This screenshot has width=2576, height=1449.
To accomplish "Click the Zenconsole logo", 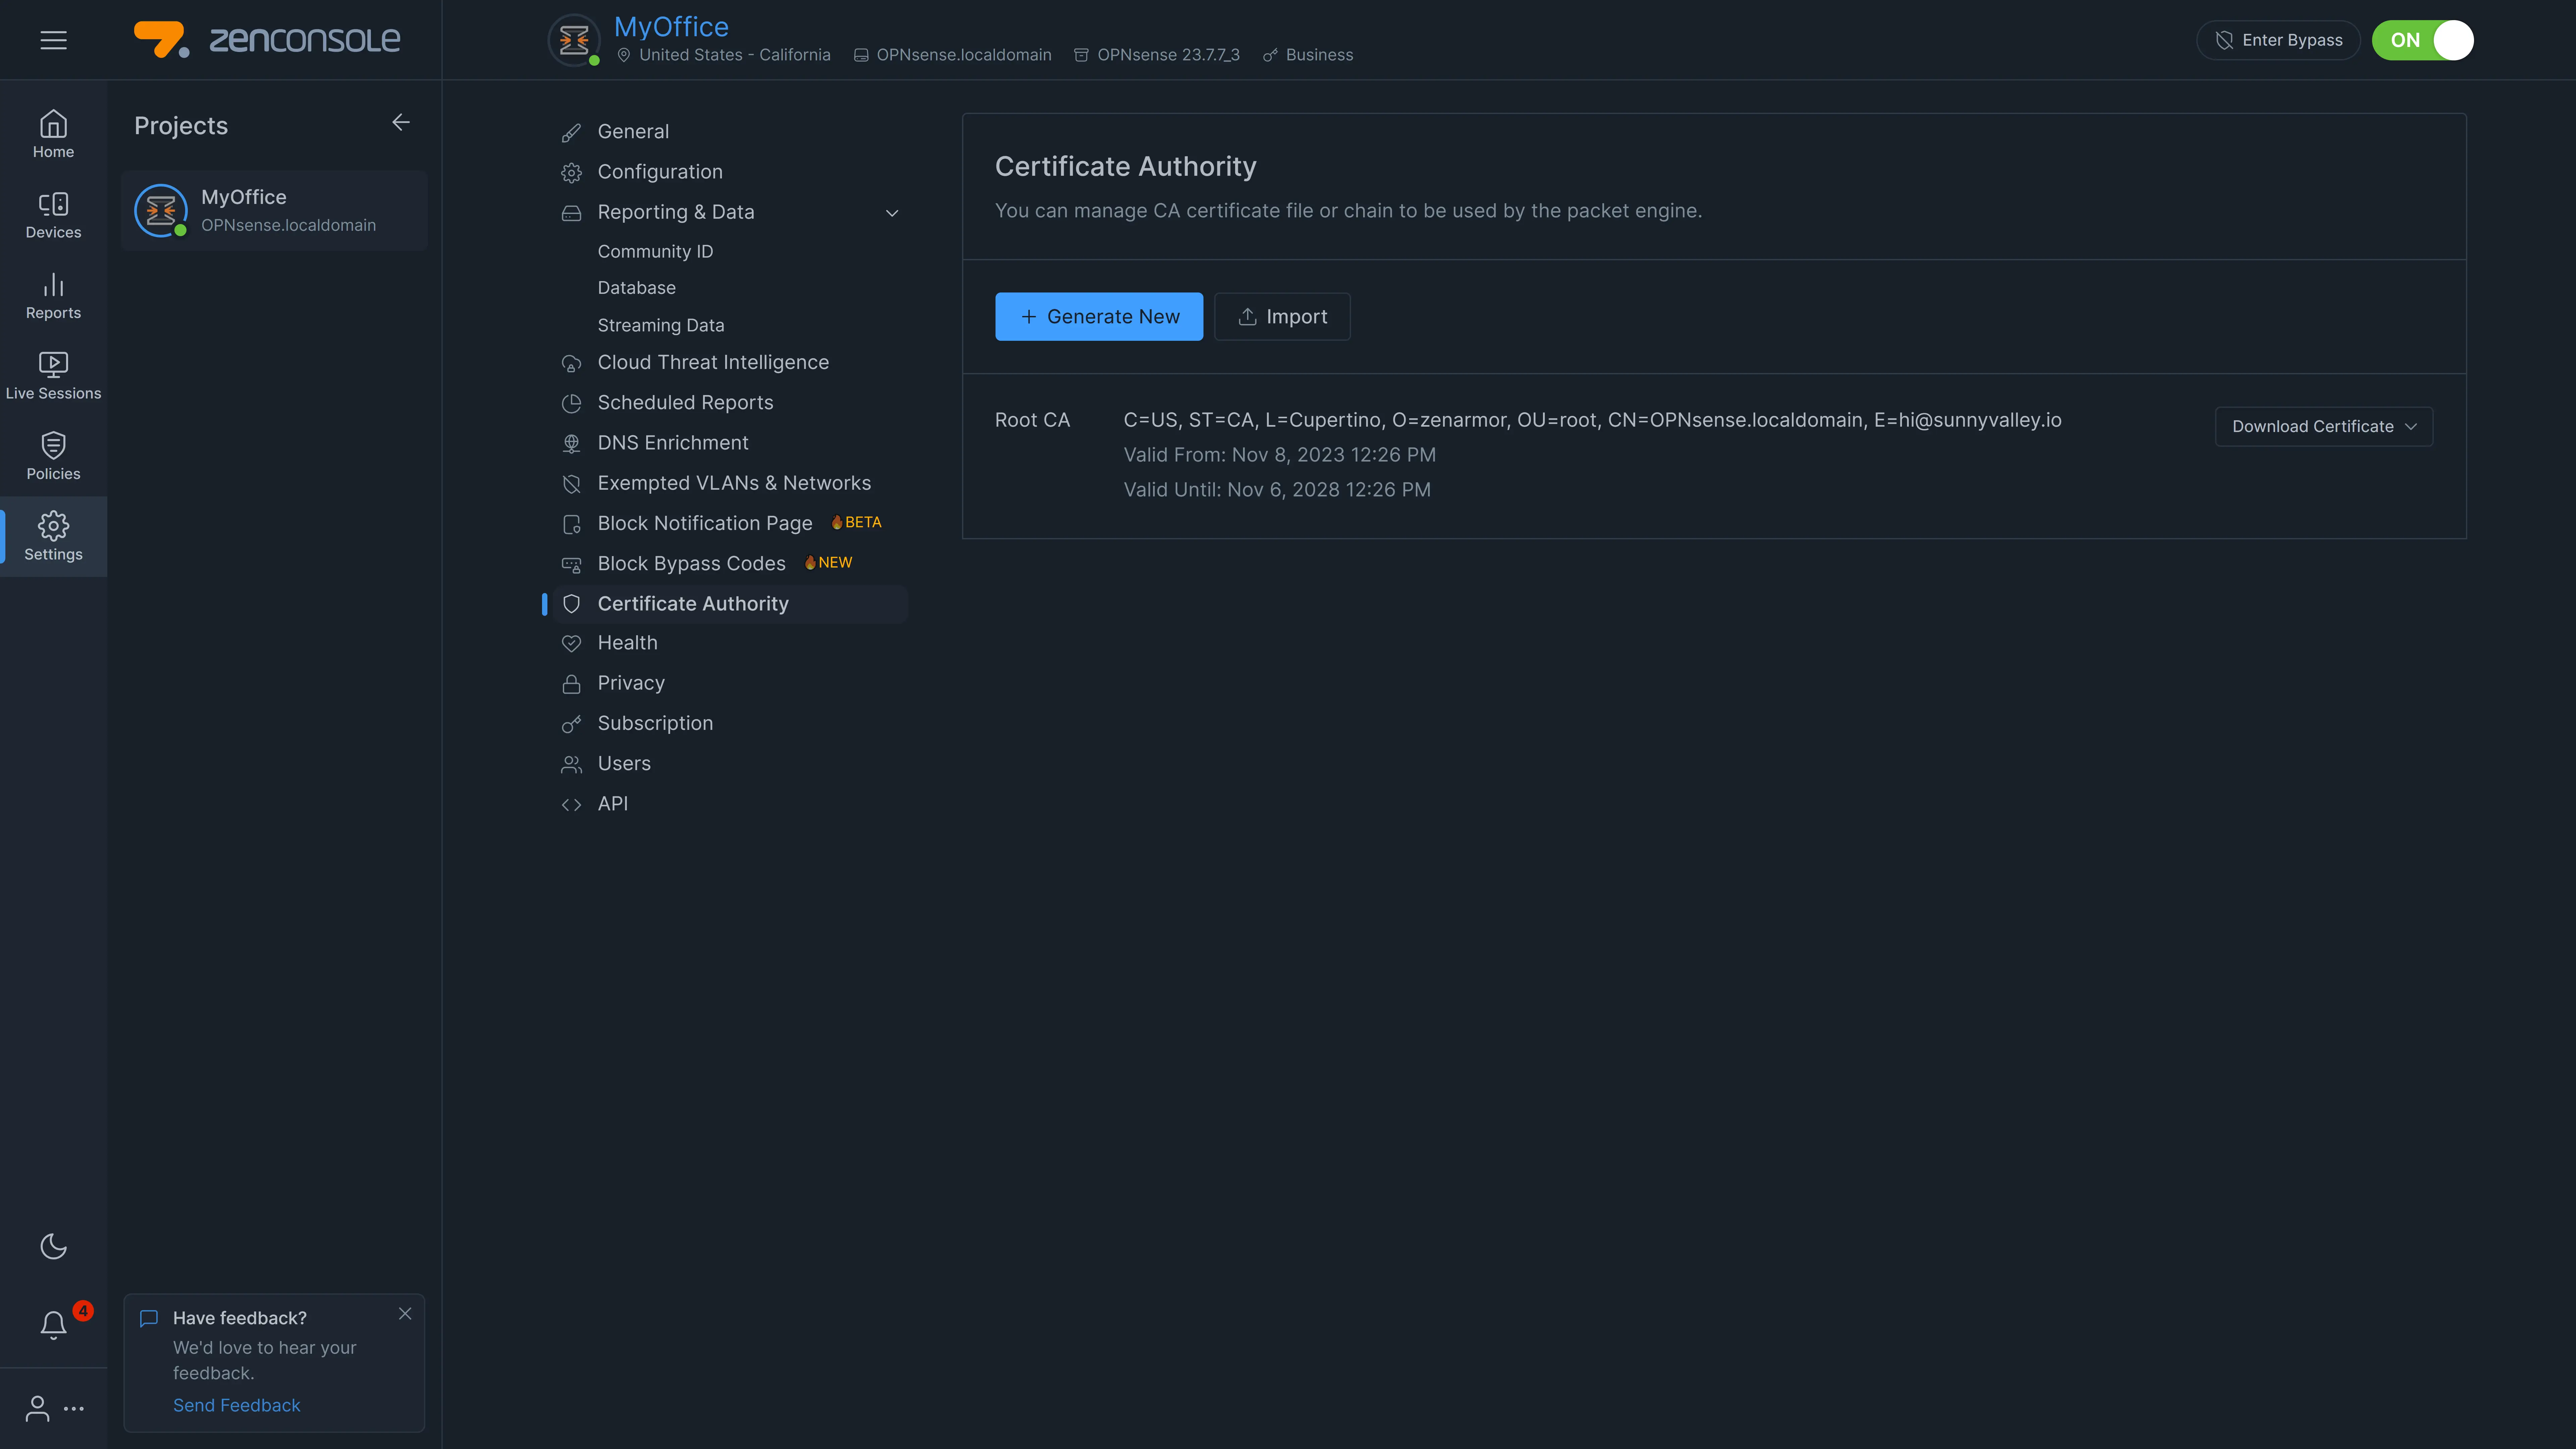I will (267, 40).
